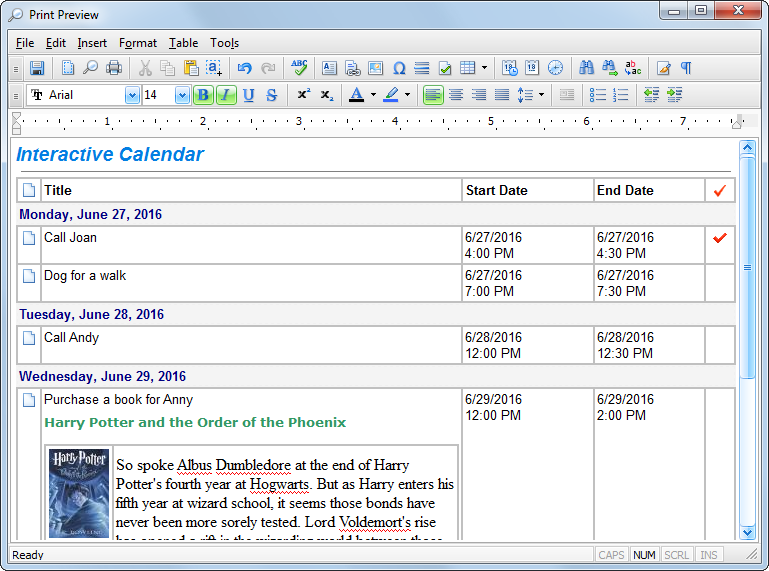Screen dimensions: 769x571
Task: Run the ABC spell check
Action: [299, 68]
